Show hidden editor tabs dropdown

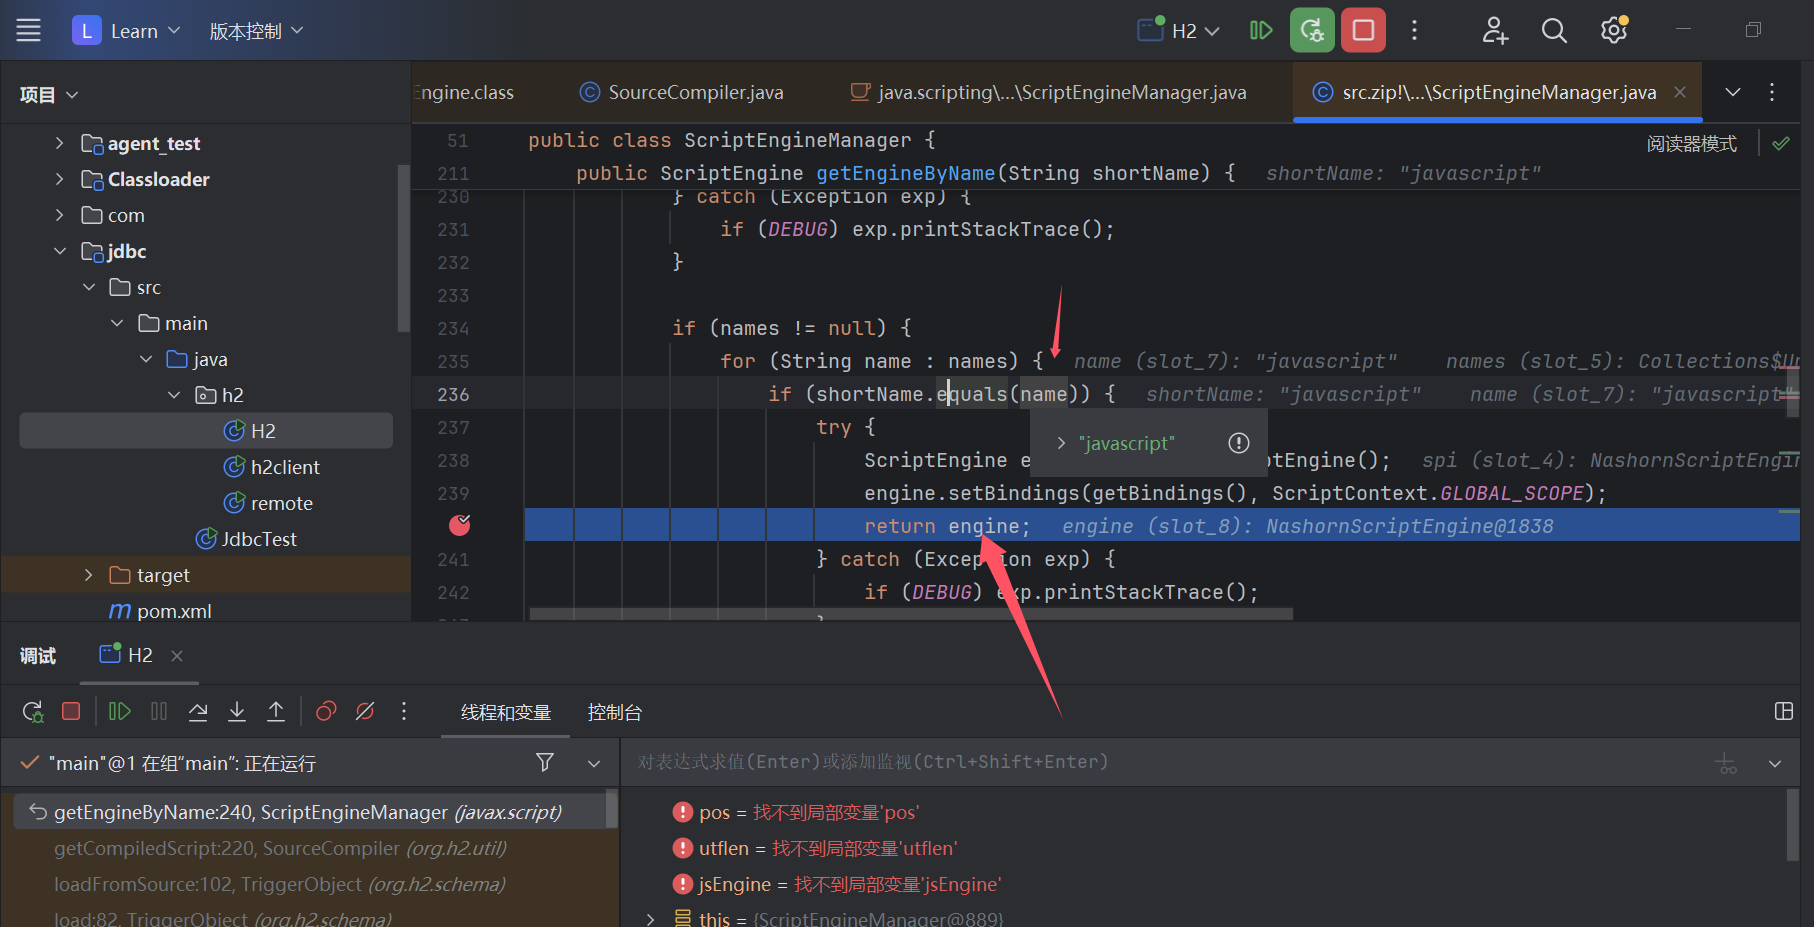click(x=1733, y=92)
